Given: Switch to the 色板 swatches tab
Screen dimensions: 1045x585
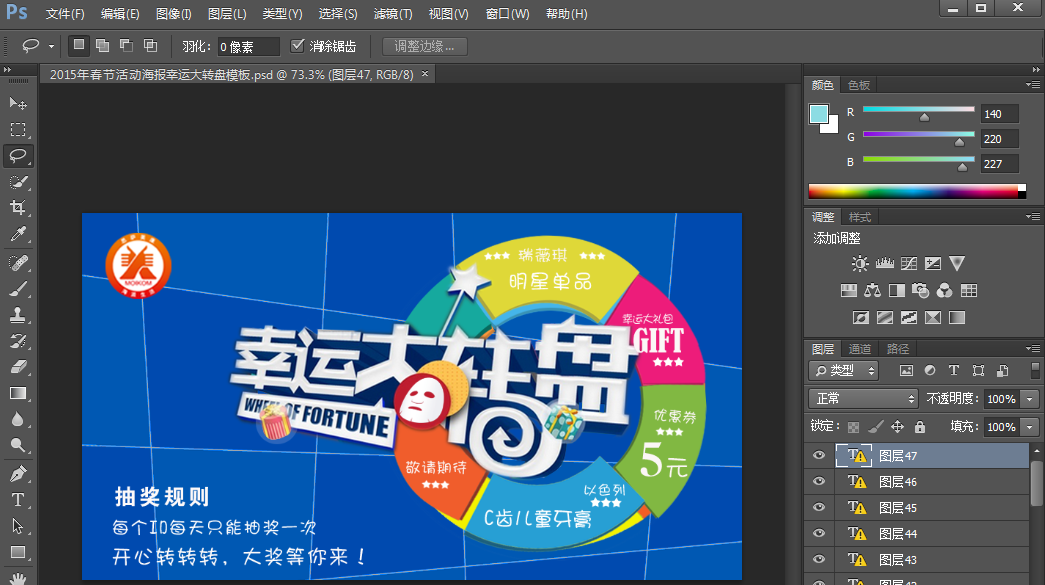Looking at the screenshot, I should click(x=859, y=85).
